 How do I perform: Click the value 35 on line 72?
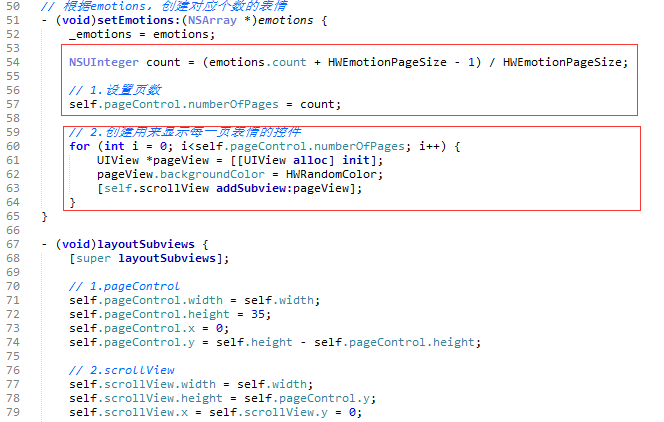click(257, 314)
